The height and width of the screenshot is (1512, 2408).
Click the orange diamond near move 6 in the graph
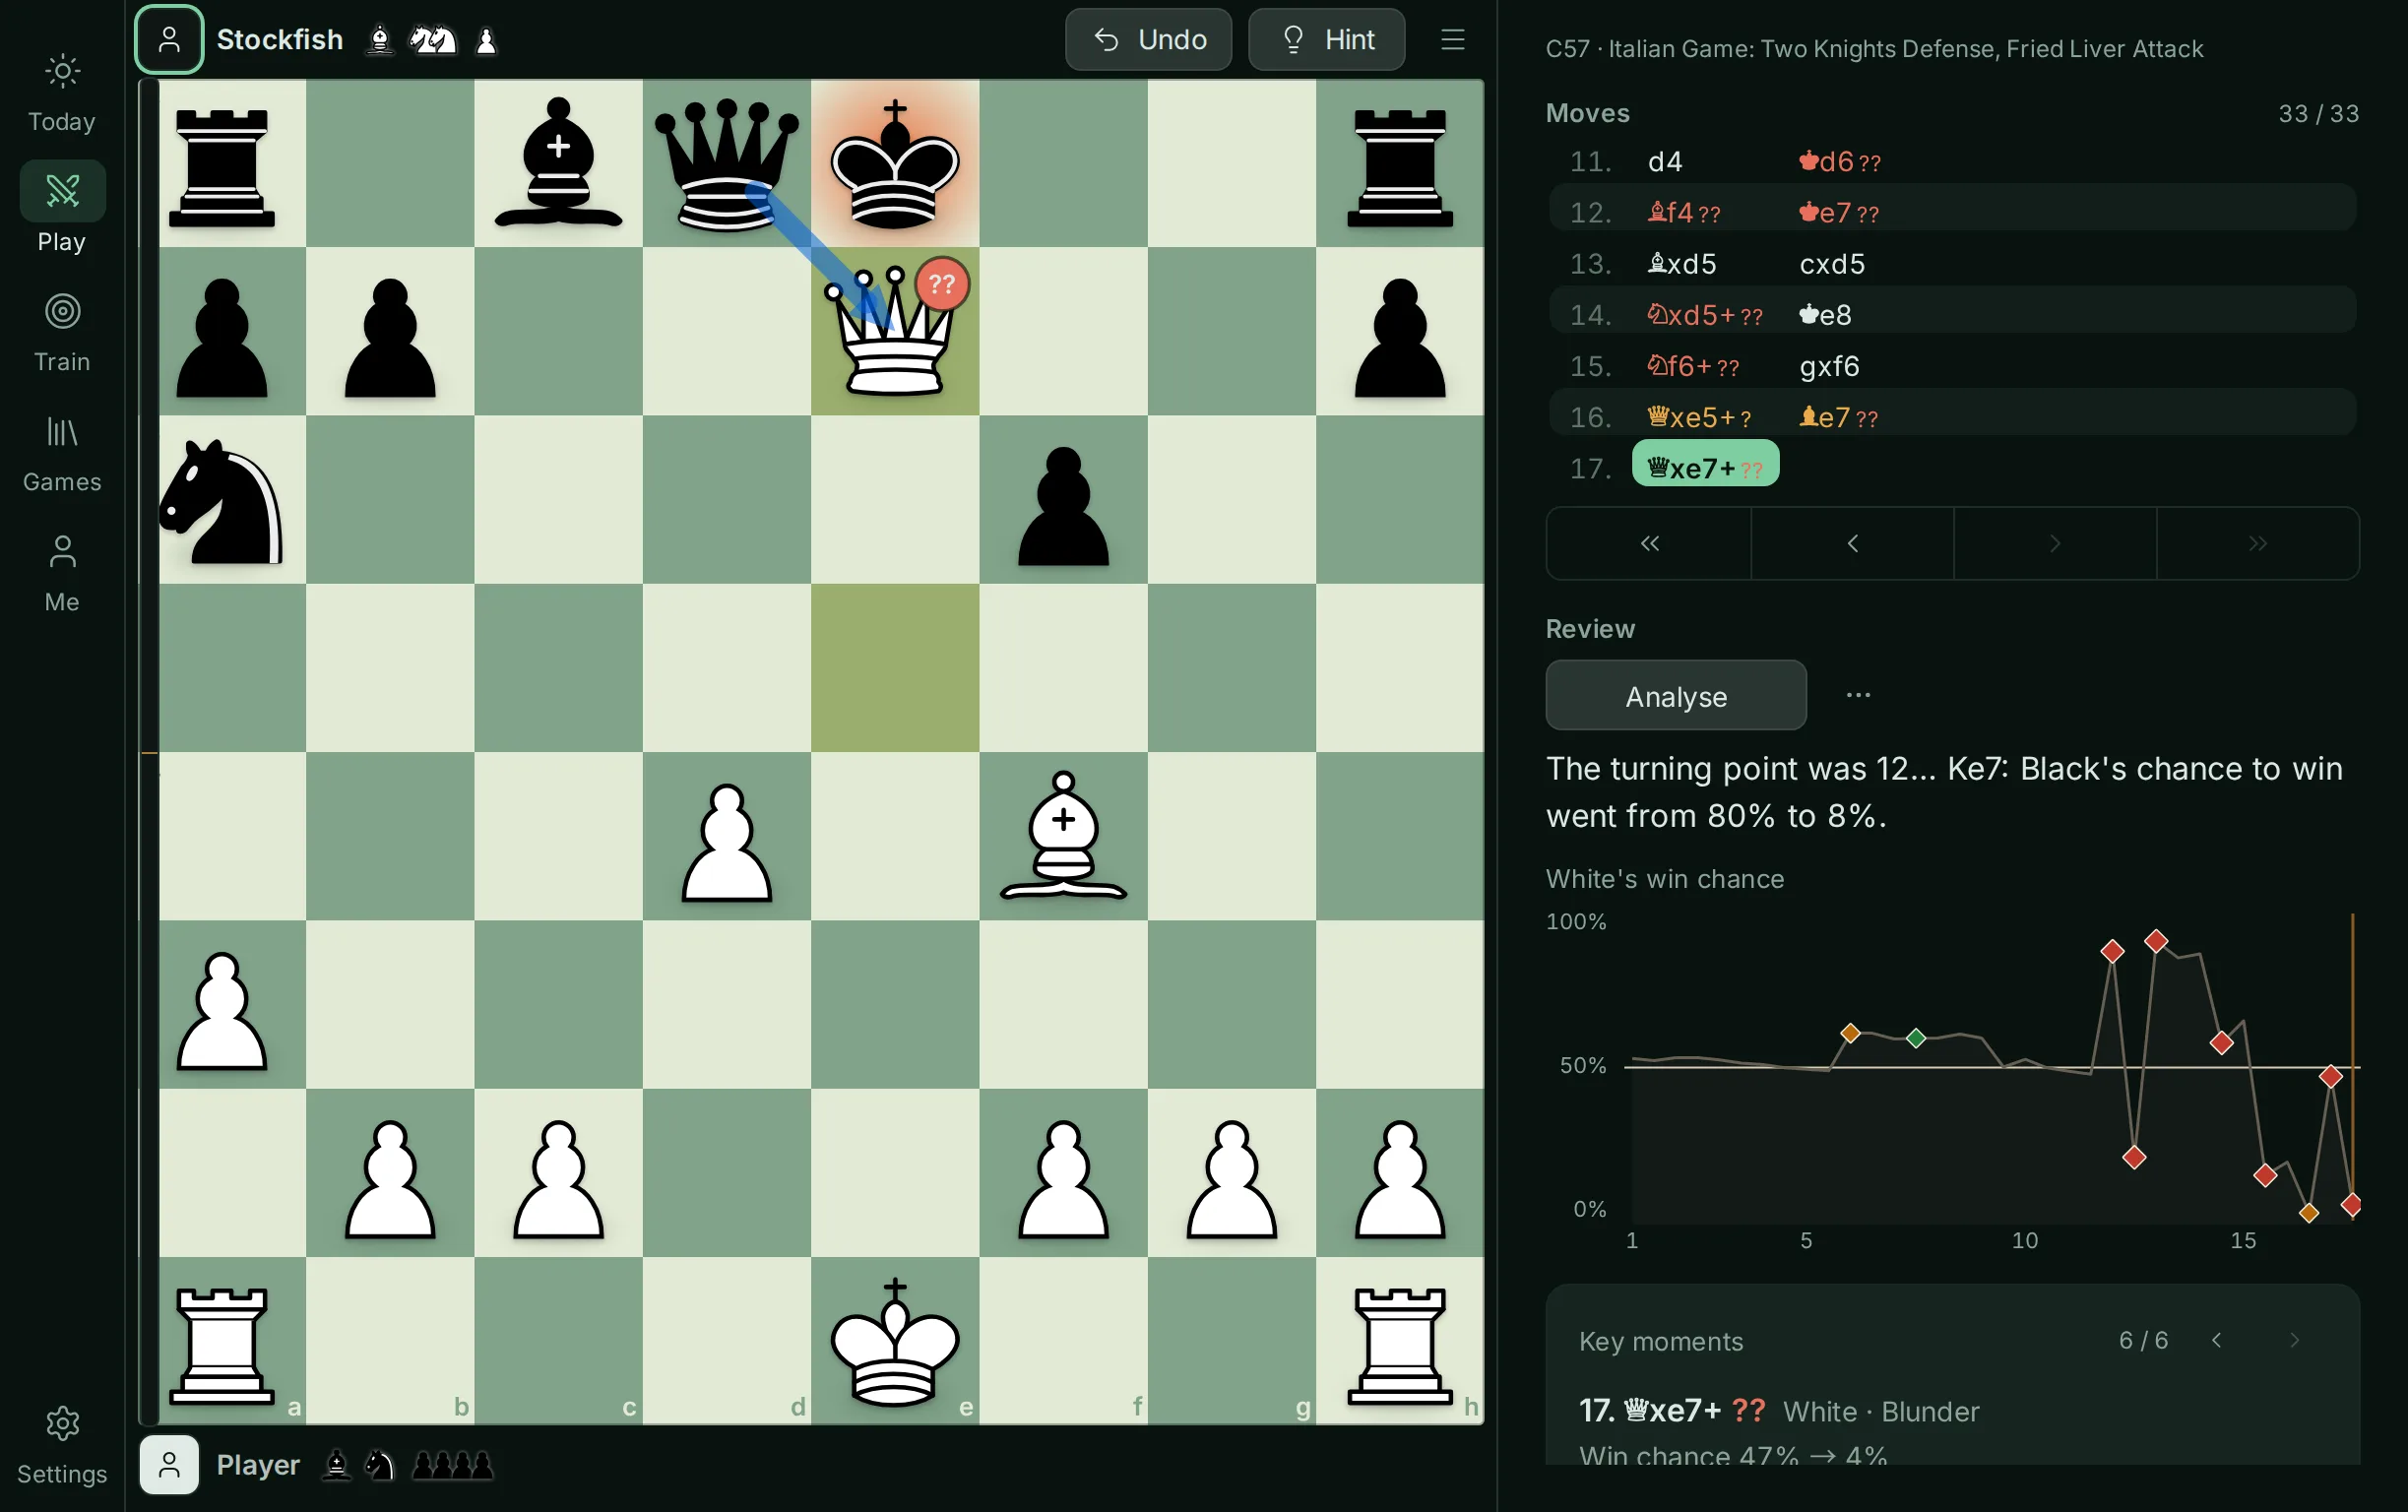point(1849,1033)
